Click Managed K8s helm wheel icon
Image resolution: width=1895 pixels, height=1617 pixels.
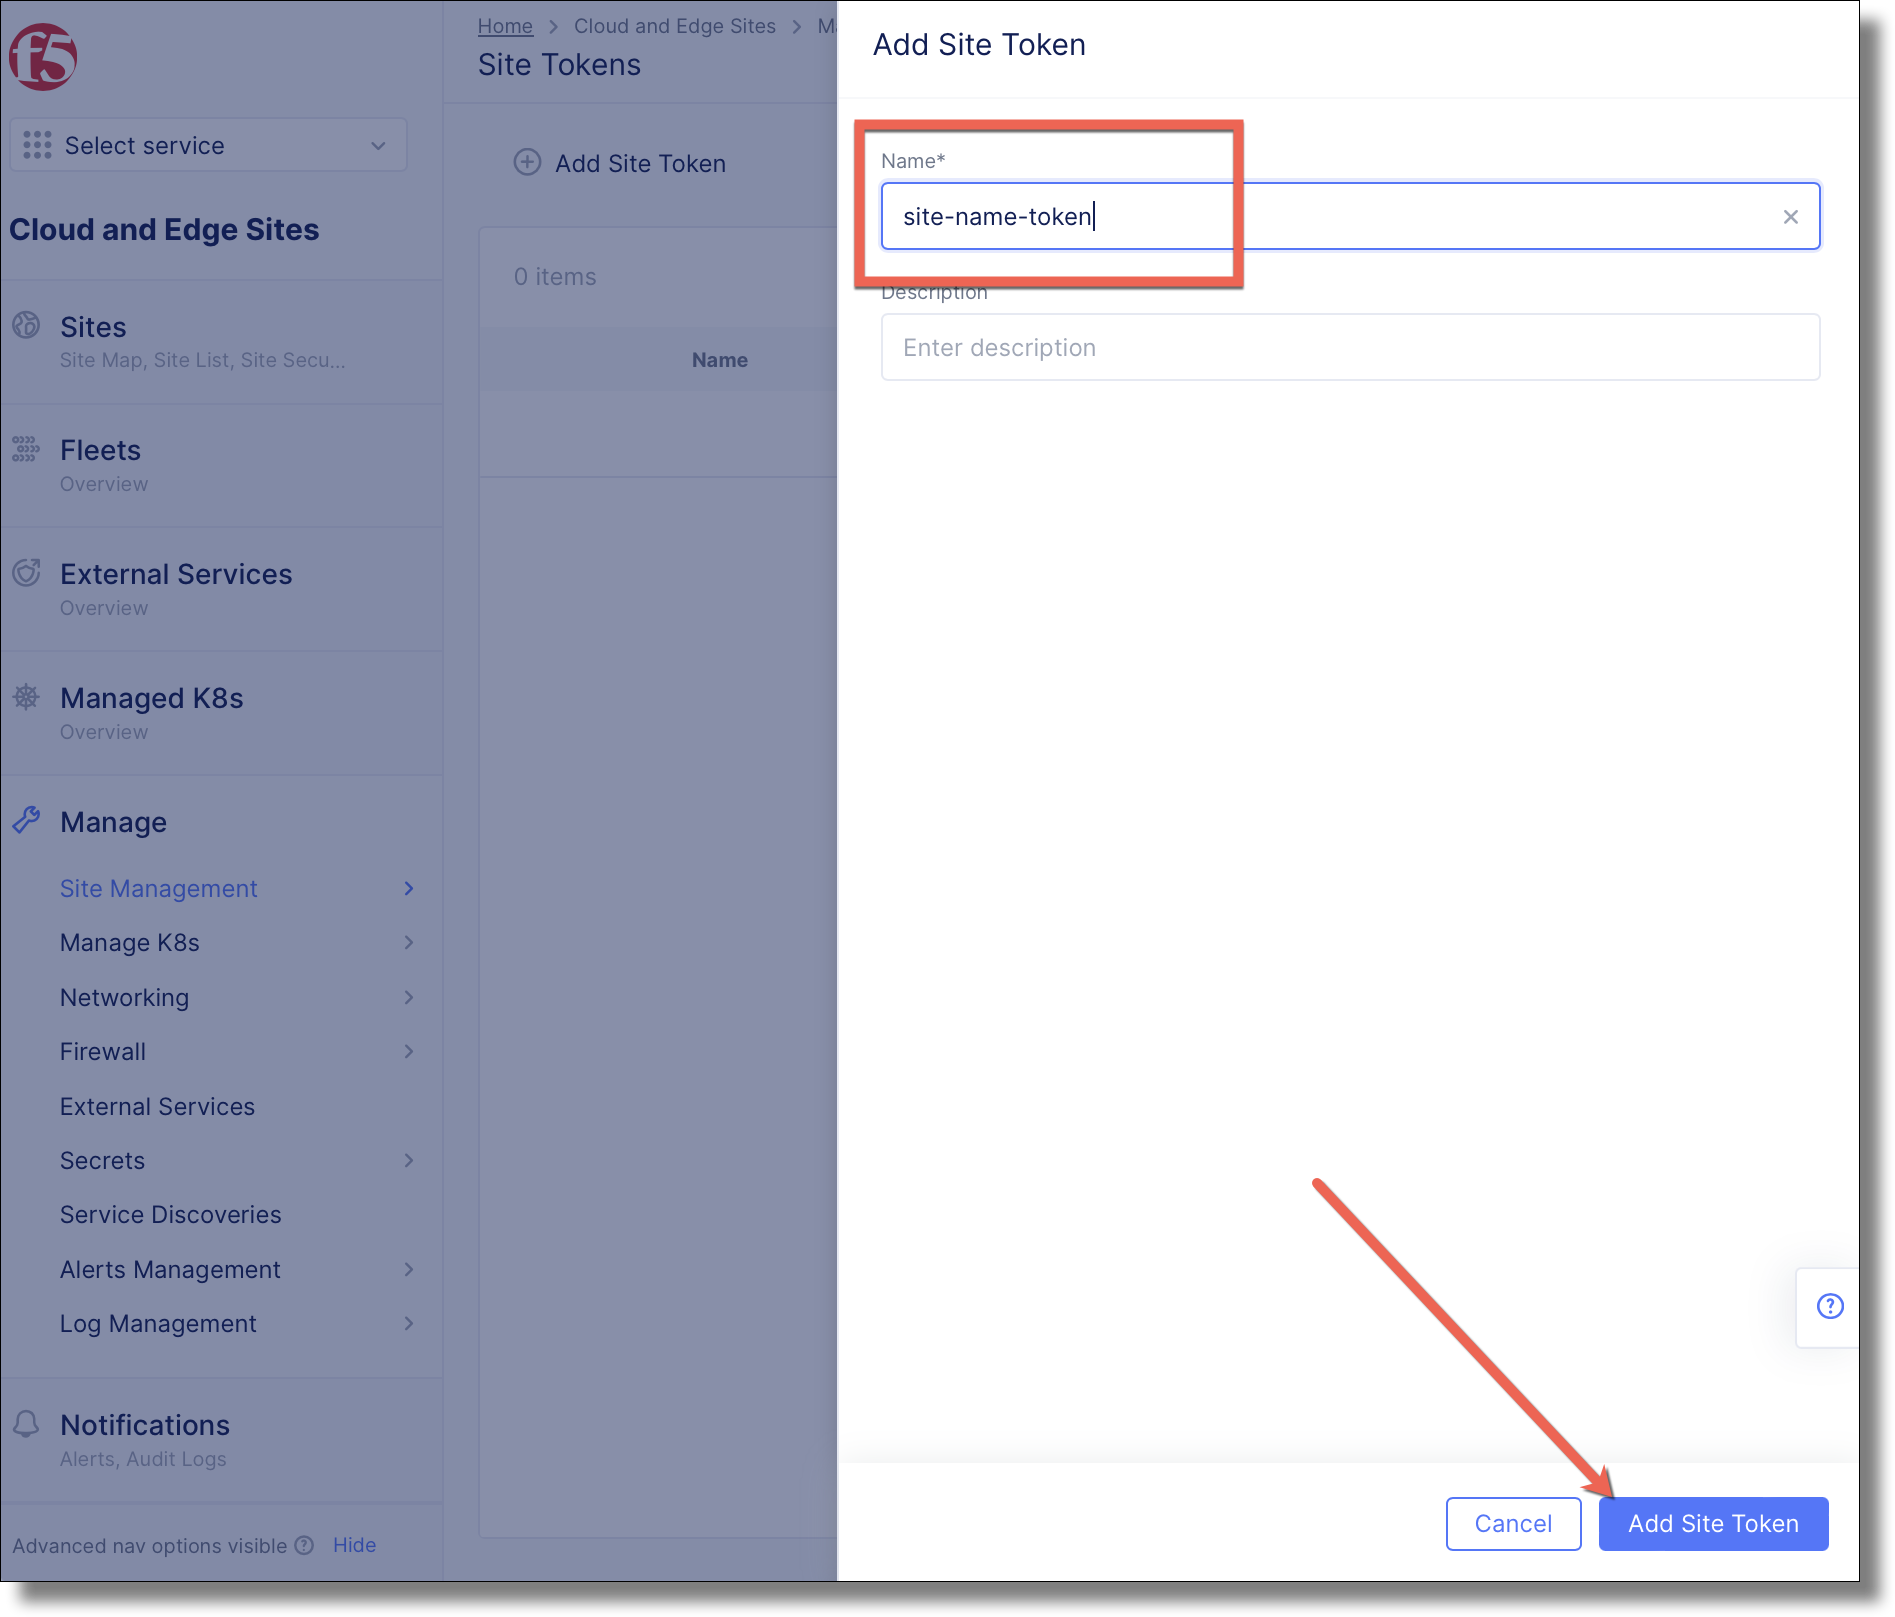pos(26,697)
